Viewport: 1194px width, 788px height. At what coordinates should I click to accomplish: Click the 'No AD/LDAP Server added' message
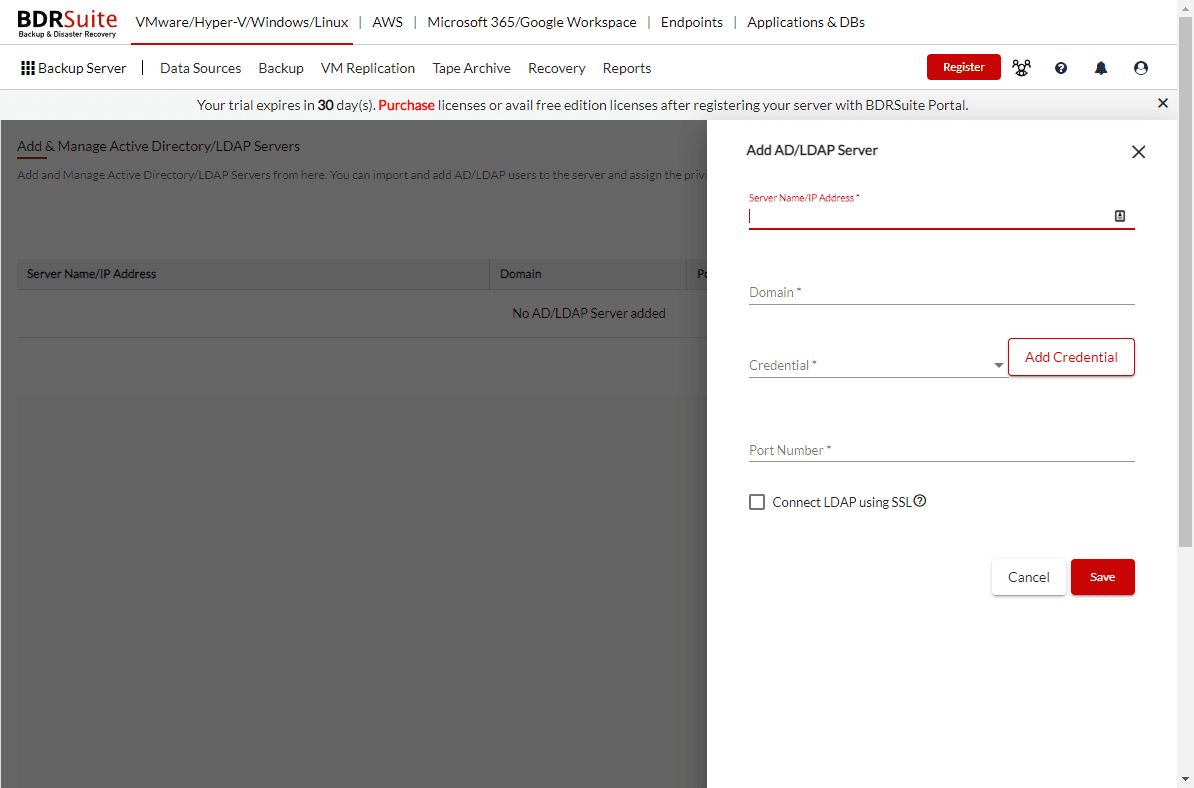[x=589, y=313]
